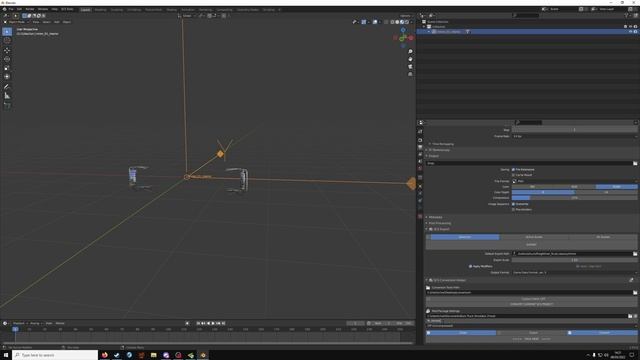Select the Rotate tool
This screenshot has height=360, width=640.
point(7,59)
